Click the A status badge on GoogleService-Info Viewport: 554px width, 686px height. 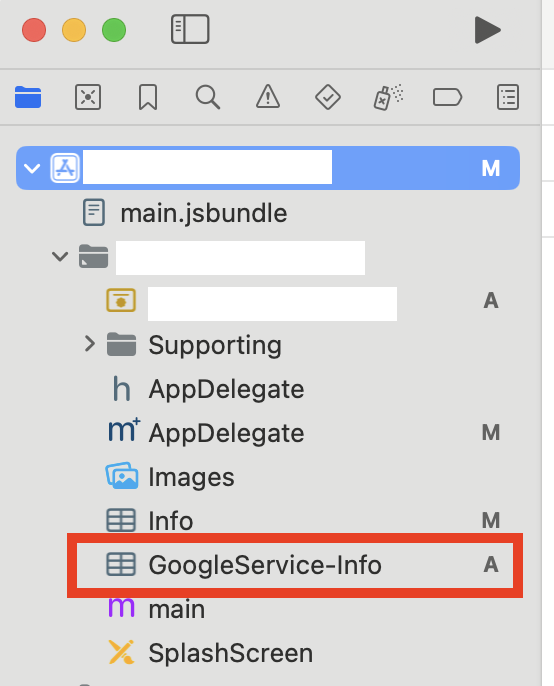click(491, 564)
